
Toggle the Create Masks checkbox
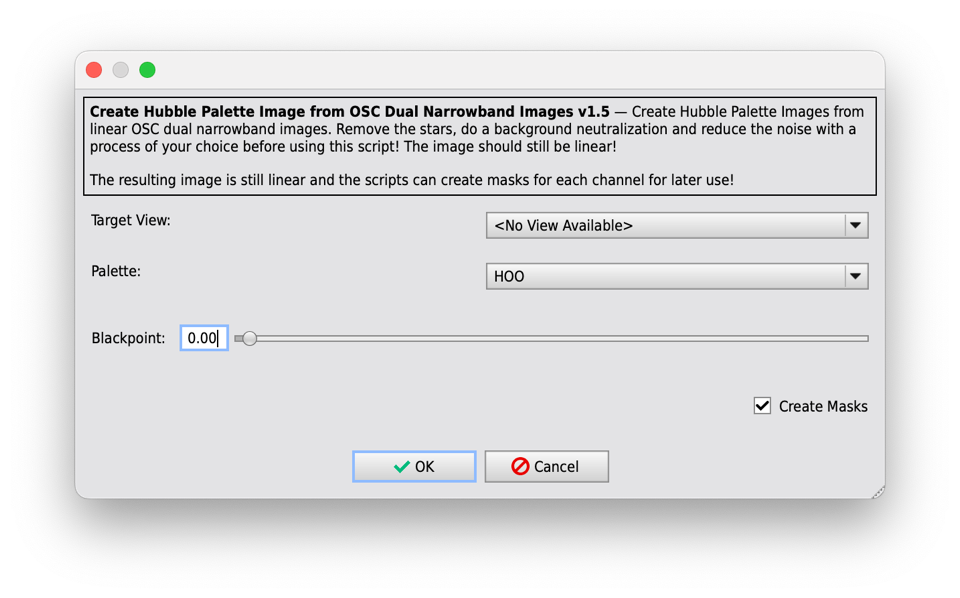coord(762,406)
